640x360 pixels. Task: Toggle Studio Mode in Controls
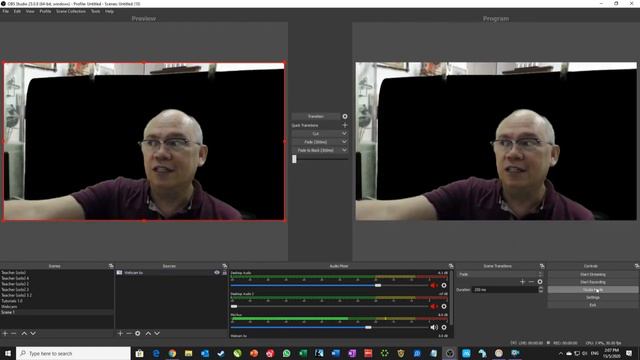[593, 290]
